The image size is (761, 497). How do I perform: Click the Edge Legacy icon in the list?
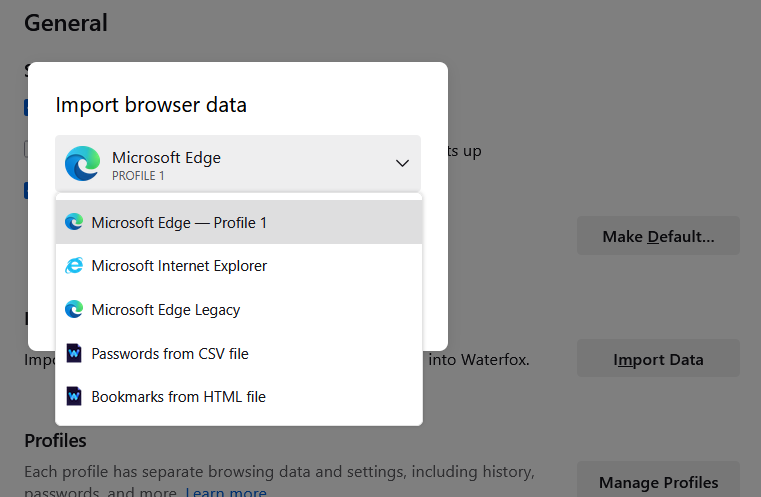coord(74,309)
